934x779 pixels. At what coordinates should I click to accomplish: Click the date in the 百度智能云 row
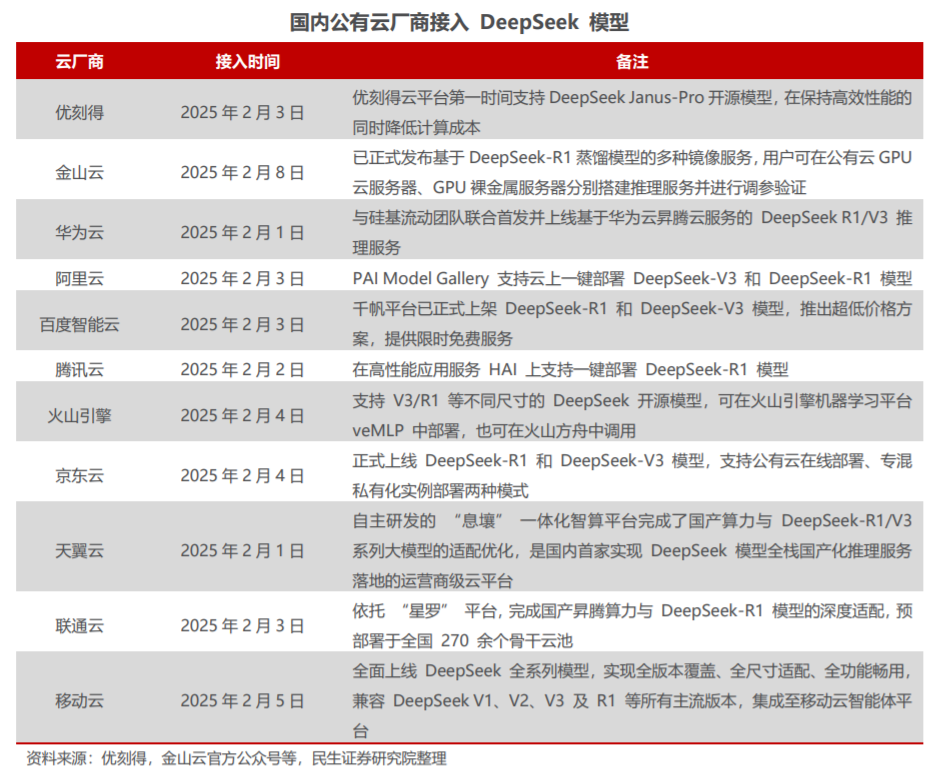(x=242, y=325)
